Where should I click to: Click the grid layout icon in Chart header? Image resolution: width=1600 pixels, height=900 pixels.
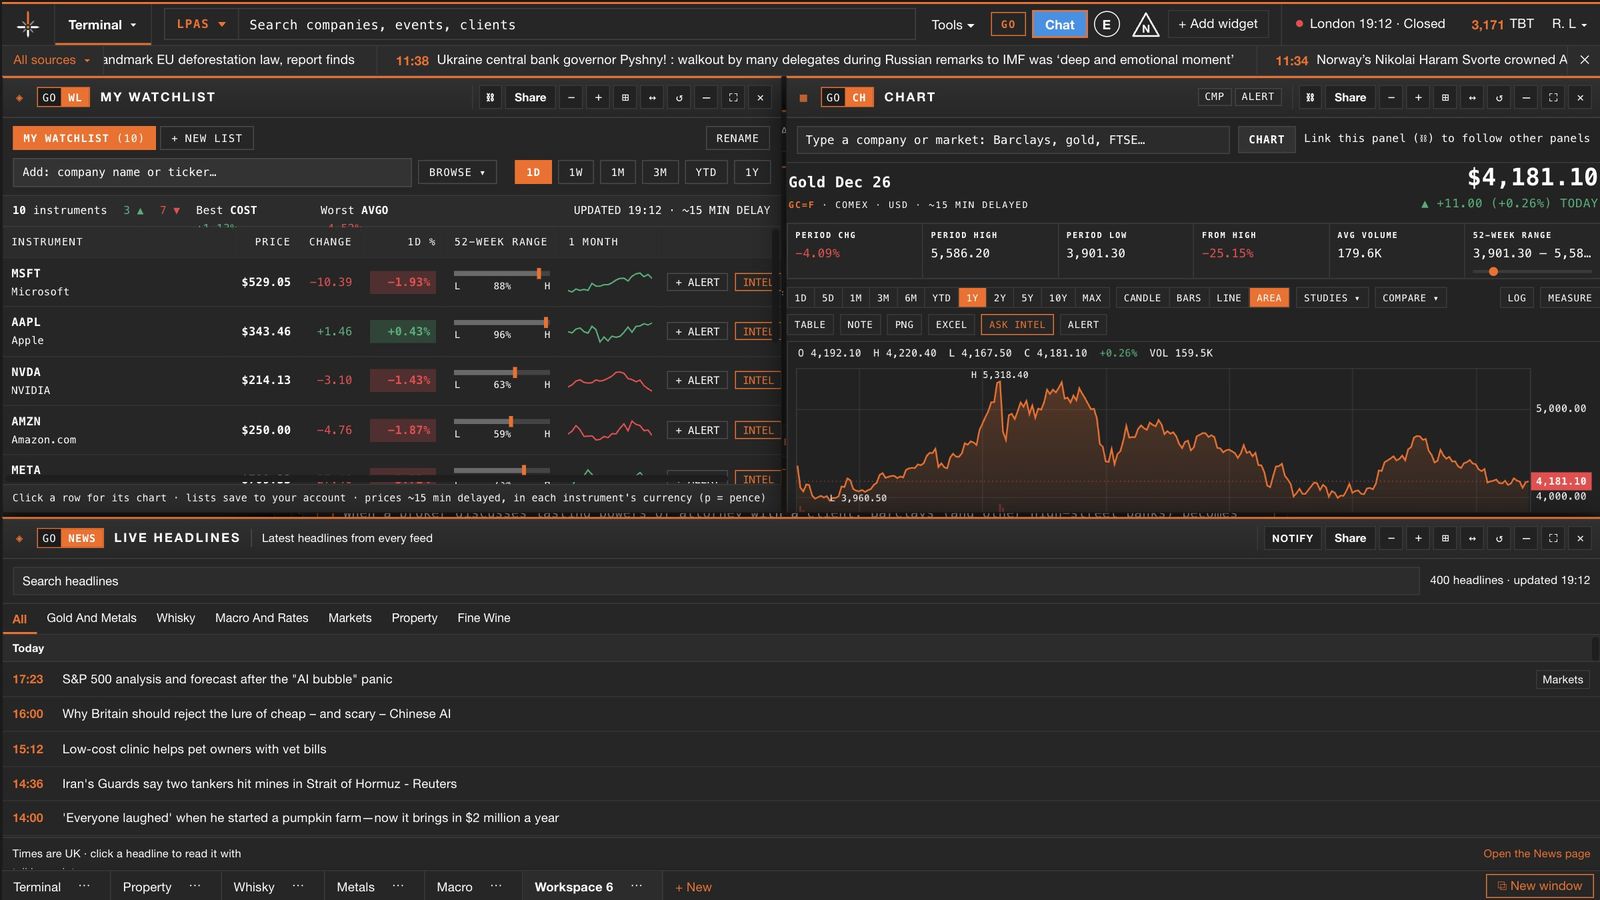(x=1445, y=97)
